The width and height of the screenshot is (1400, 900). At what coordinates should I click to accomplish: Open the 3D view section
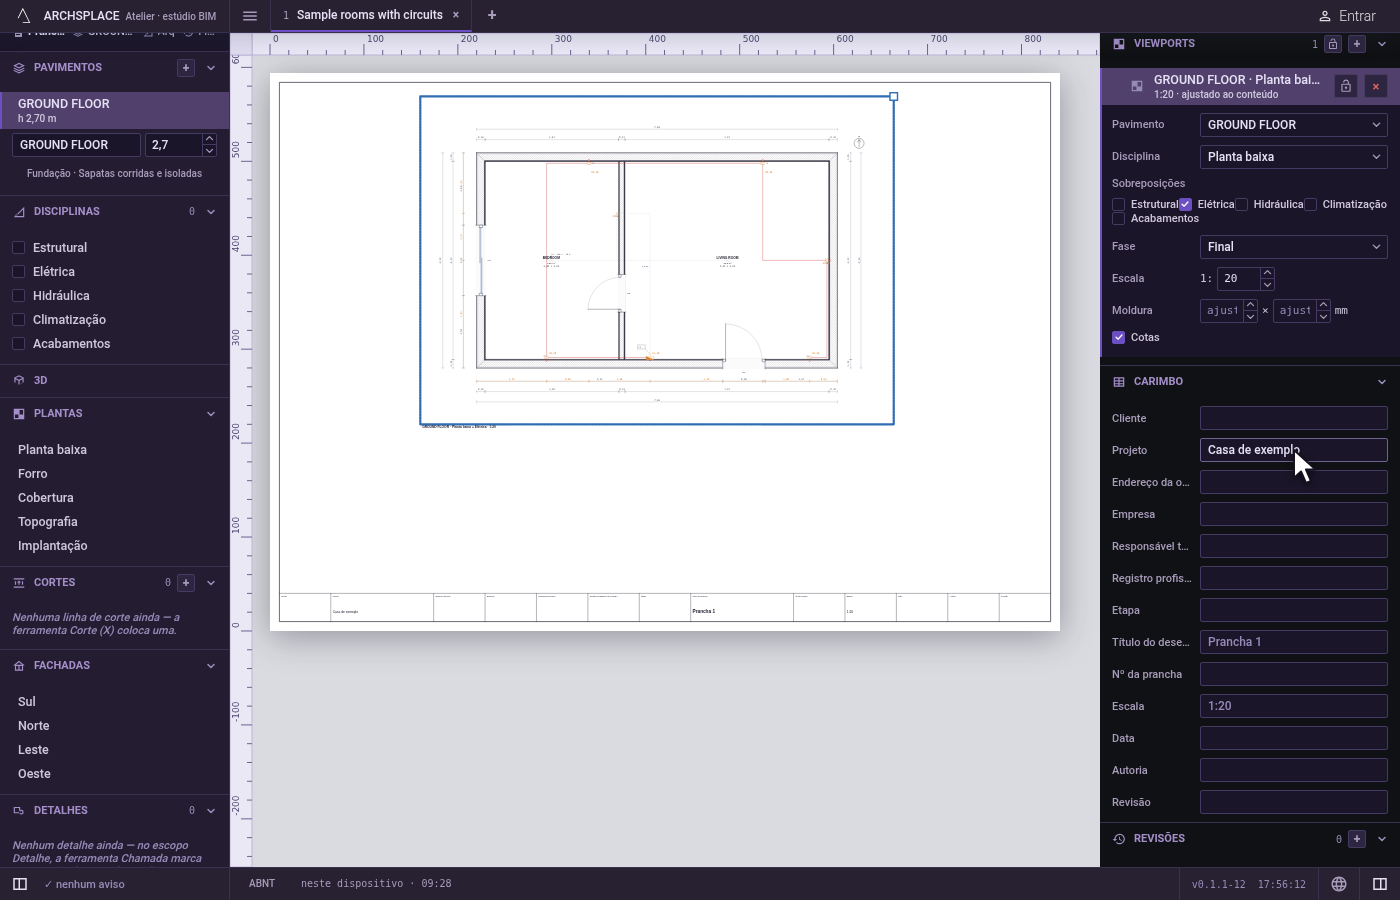tap(115, 381)
